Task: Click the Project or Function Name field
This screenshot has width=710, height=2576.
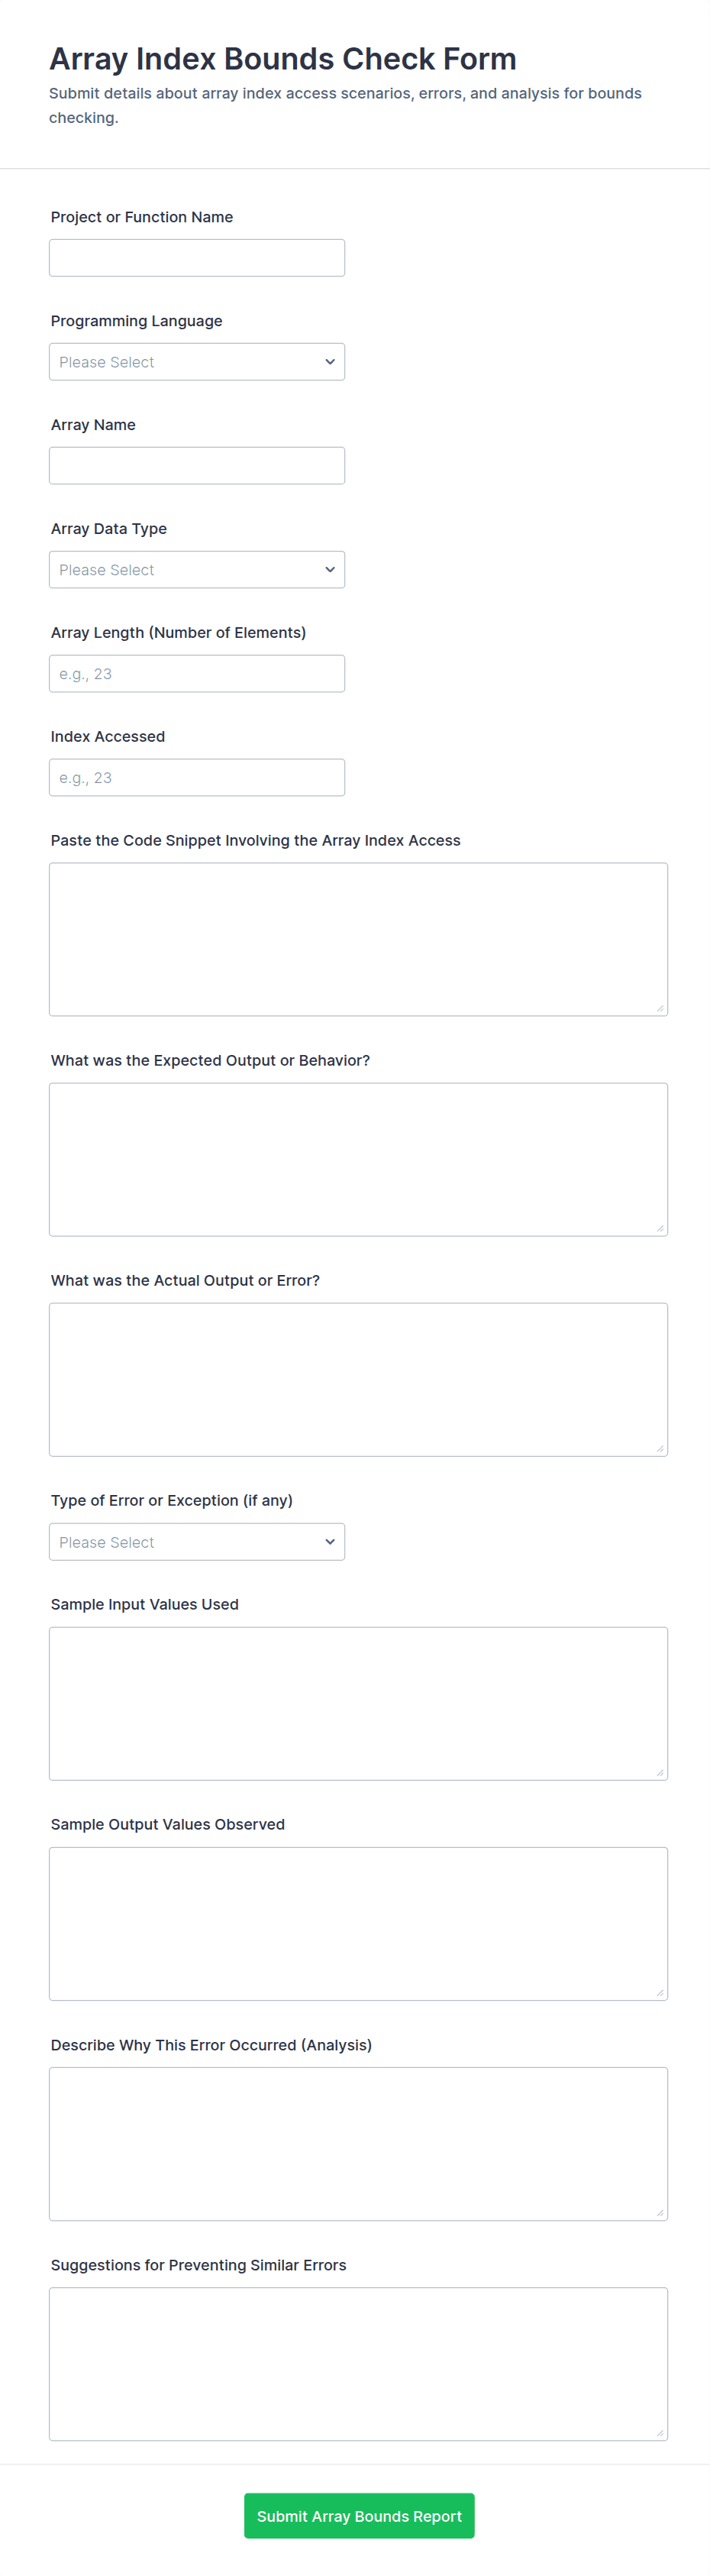Action: [197, 258]
